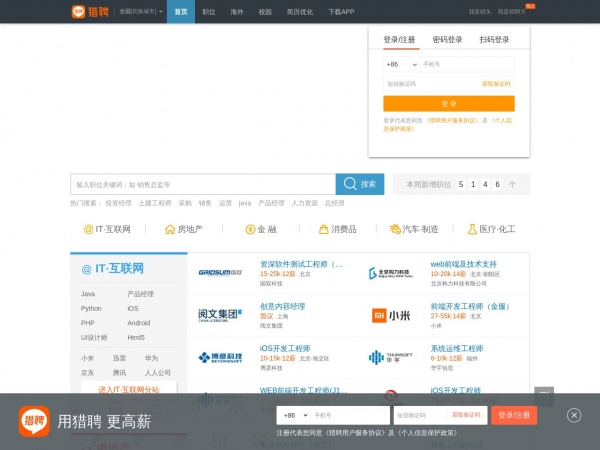Click Html5 in IT sidebar
Image resolution: width=600 pixels, height=450 pixels.
tap(136, 338)
